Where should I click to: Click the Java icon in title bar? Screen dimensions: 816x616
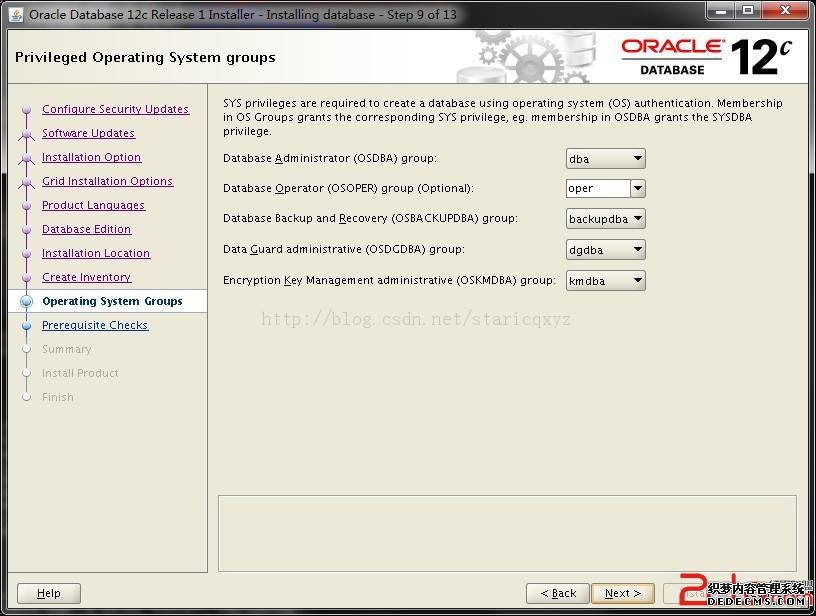pos(16,14)
